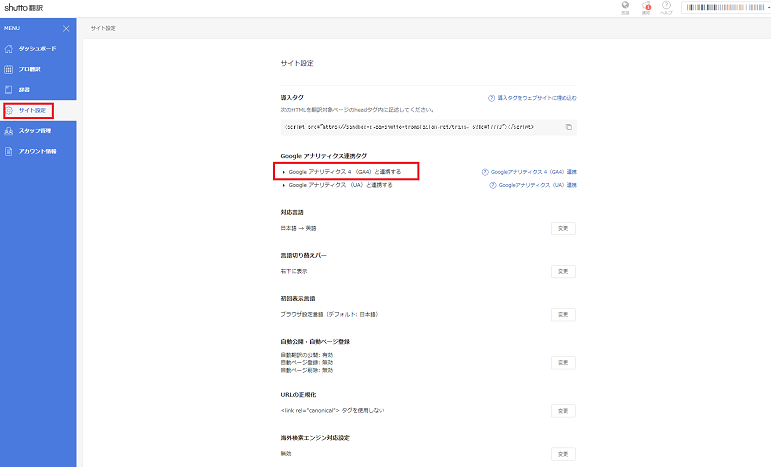The width and height of the screenshot is (780, 467).
Task: Click 変更 button for 初回表示言語
Action: point(563,315)
